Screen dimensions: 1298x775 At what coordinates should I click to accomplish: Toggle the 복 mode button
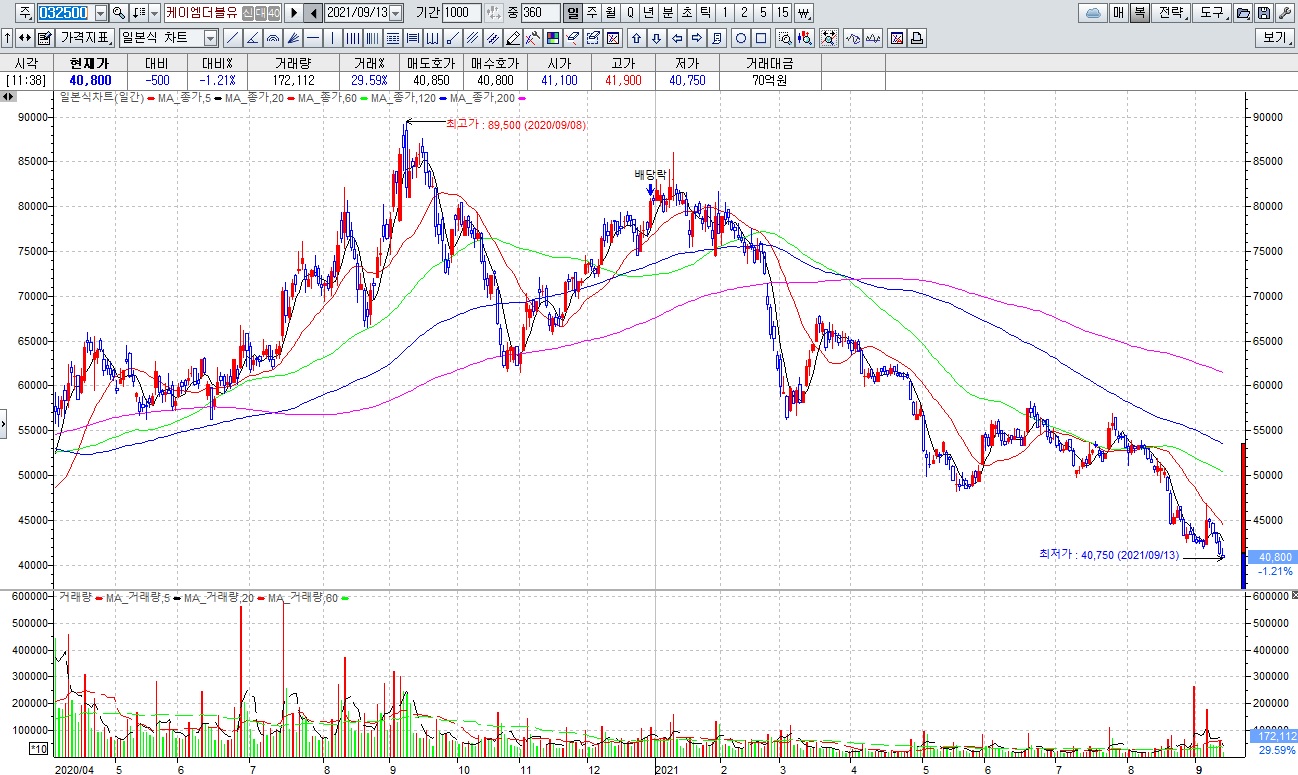pyautogui.click(x=1140, y=13)
